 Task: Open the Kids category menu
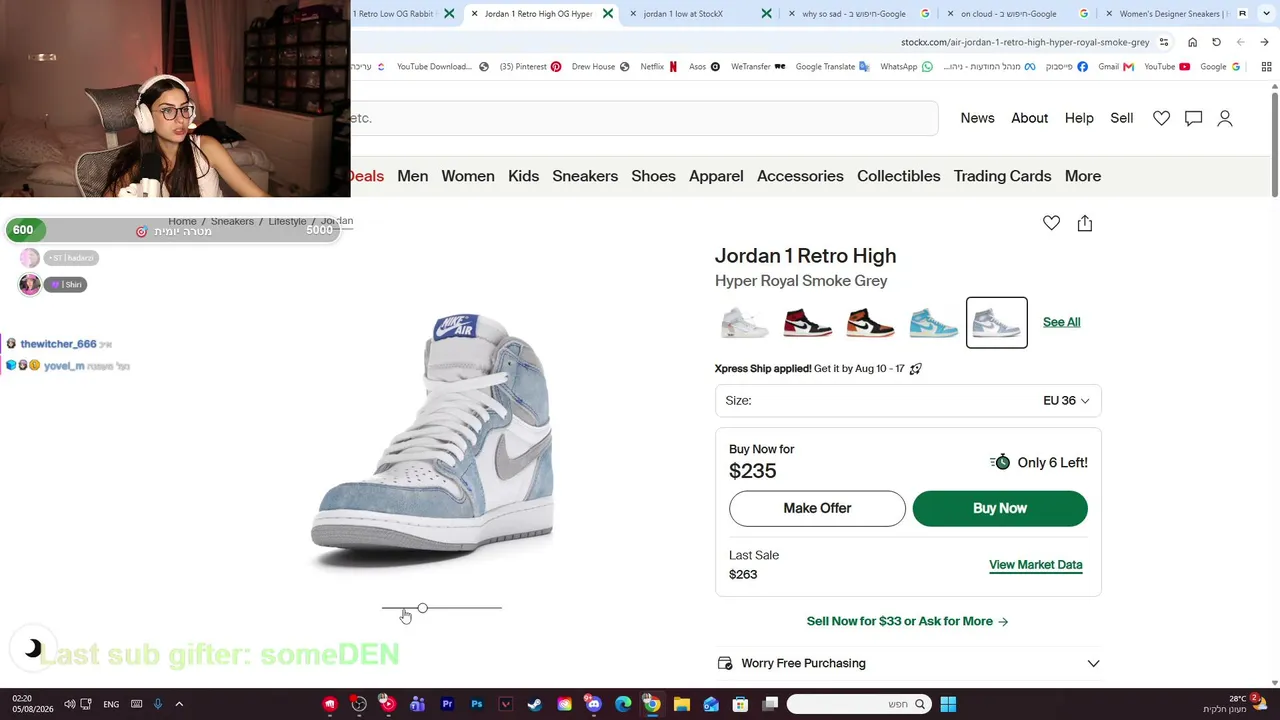point(523,176)
